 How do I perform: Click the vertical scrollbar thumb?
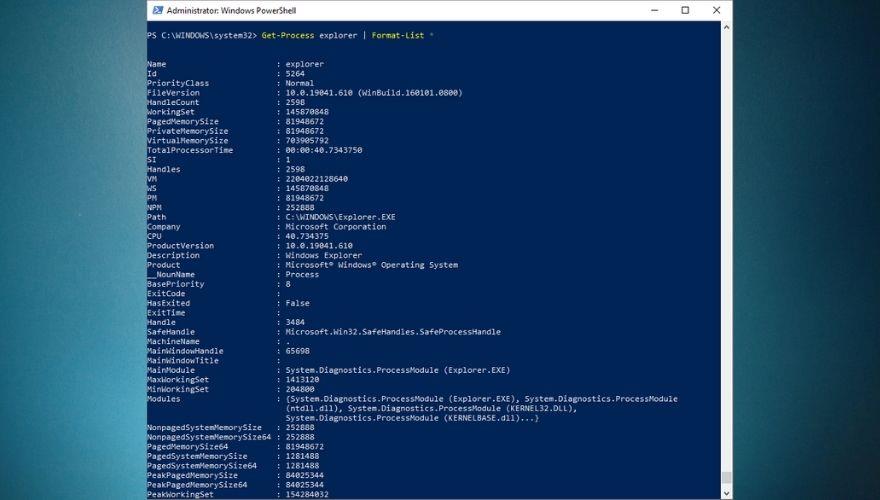(x=726, y=478)
